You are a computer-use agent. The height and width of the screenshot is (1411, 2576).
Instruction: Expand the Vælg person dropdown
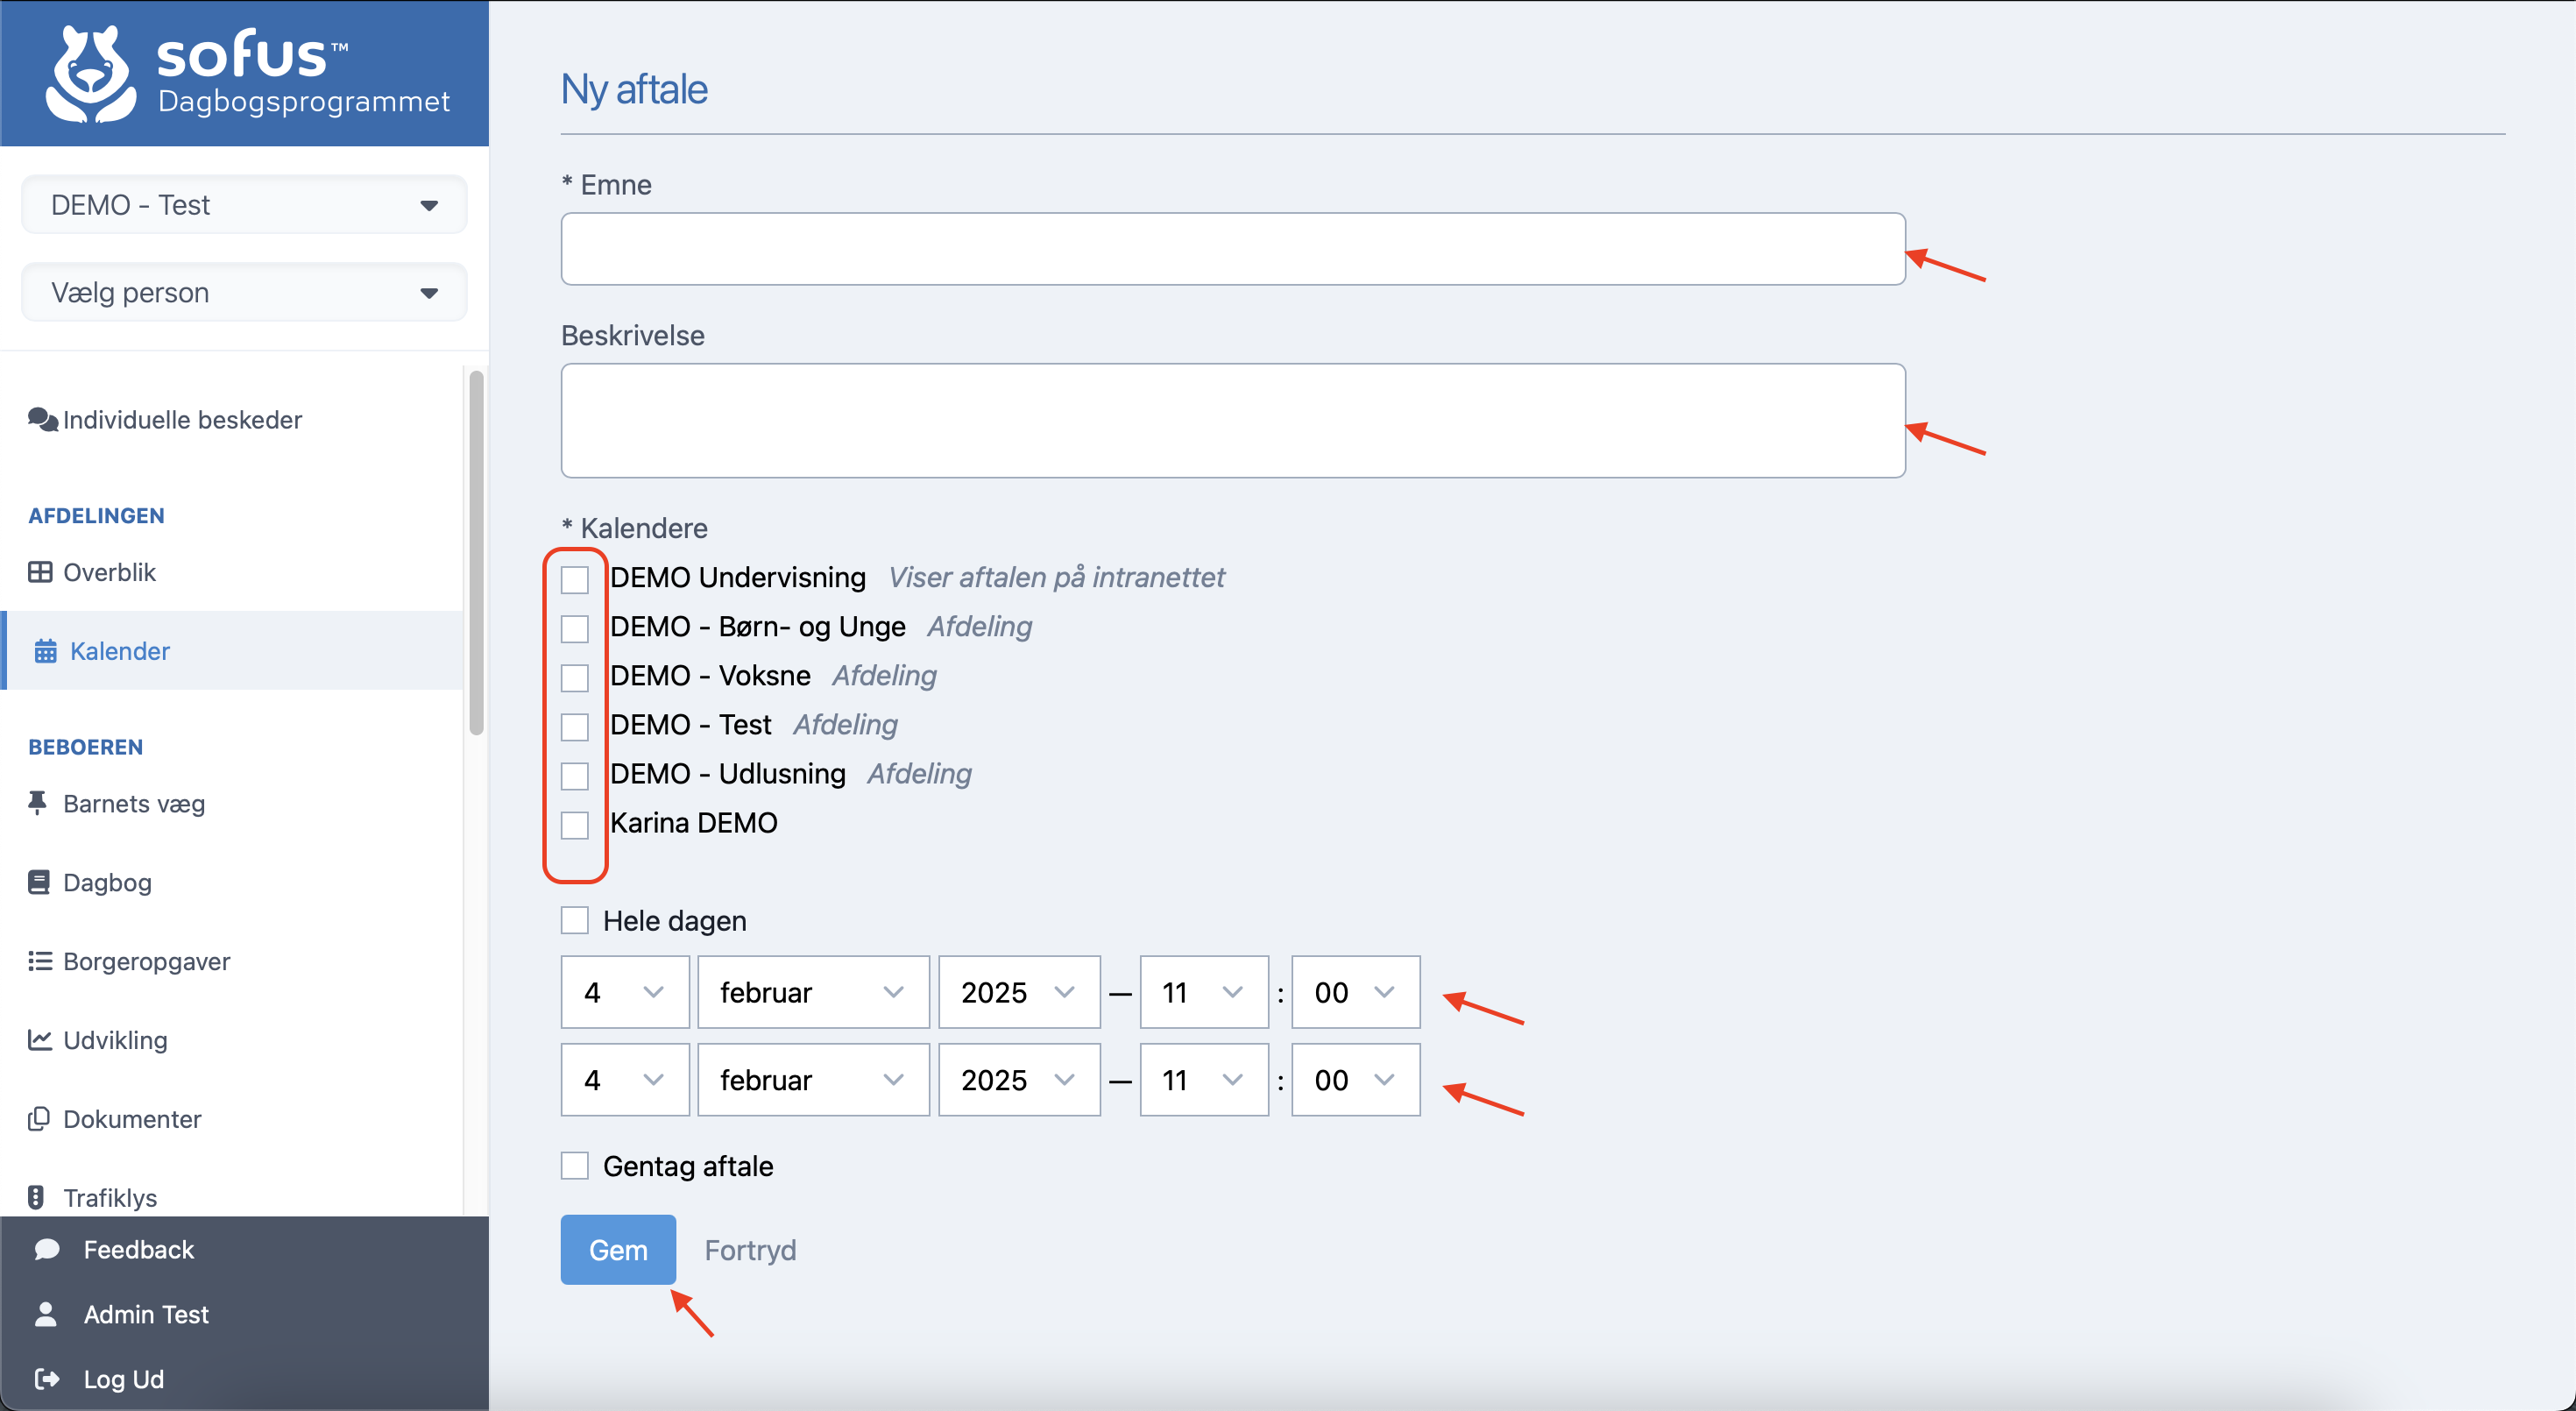click(x=244, y=293)
